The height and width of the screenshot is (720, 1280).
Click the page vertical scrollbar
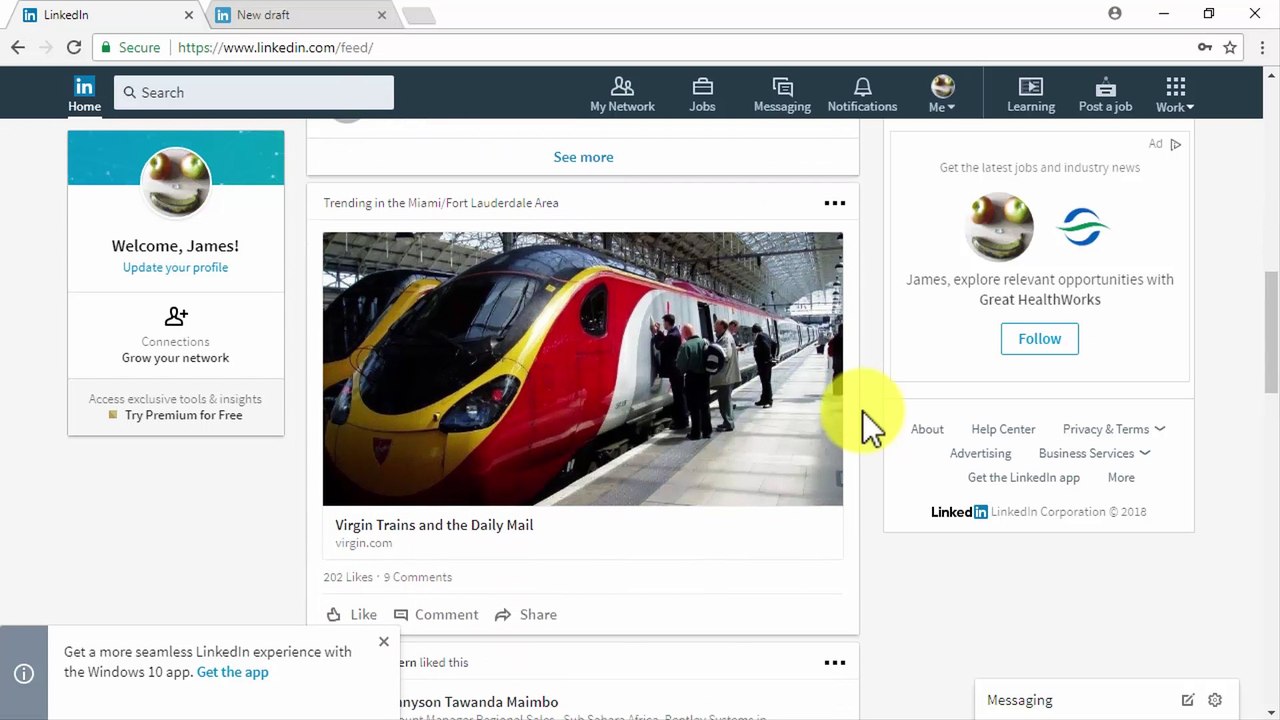(x=1271, y=332)
